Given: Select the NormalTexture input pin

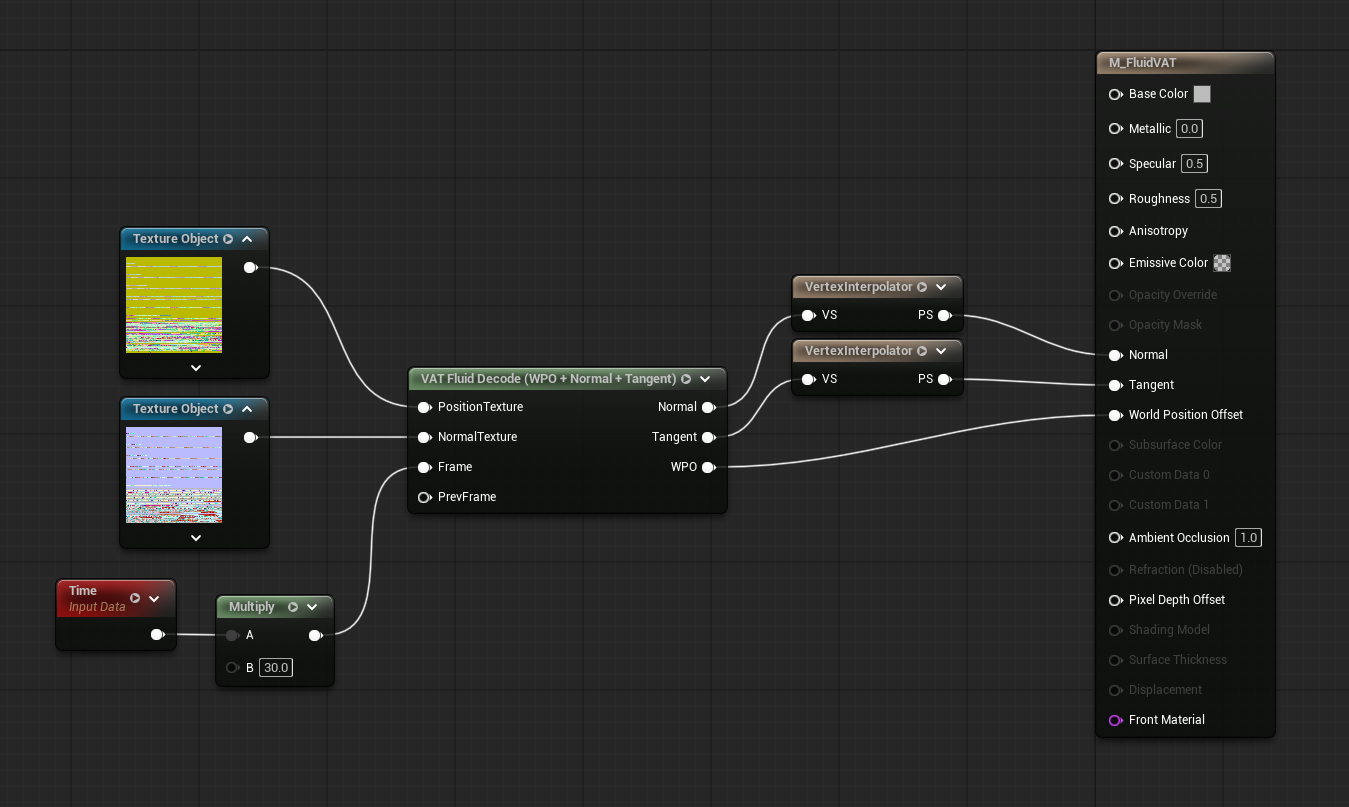Looking at the screenshot, I should click(x=424, y=437).
